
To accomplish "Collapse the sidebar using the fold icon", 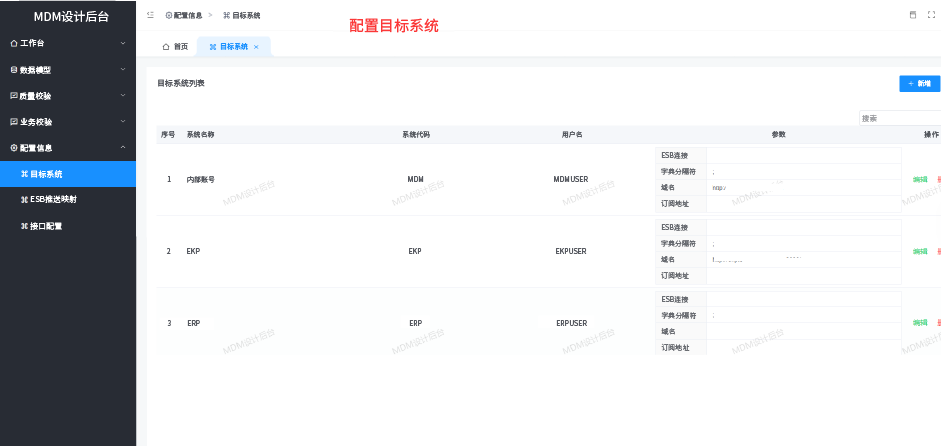I will pos(150,15).
